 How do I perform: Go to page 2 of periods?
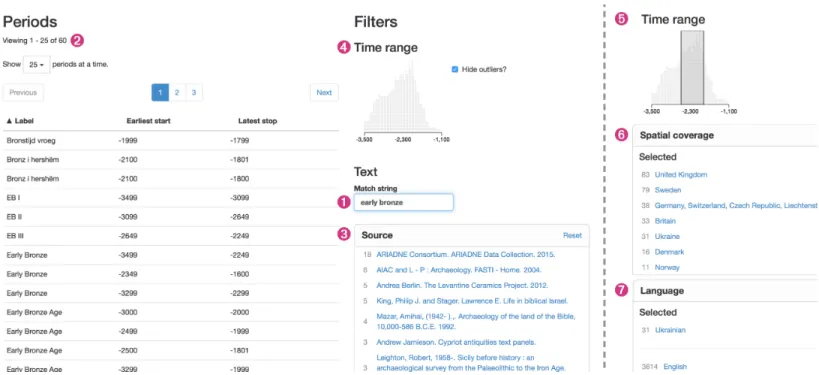point(177,92)
